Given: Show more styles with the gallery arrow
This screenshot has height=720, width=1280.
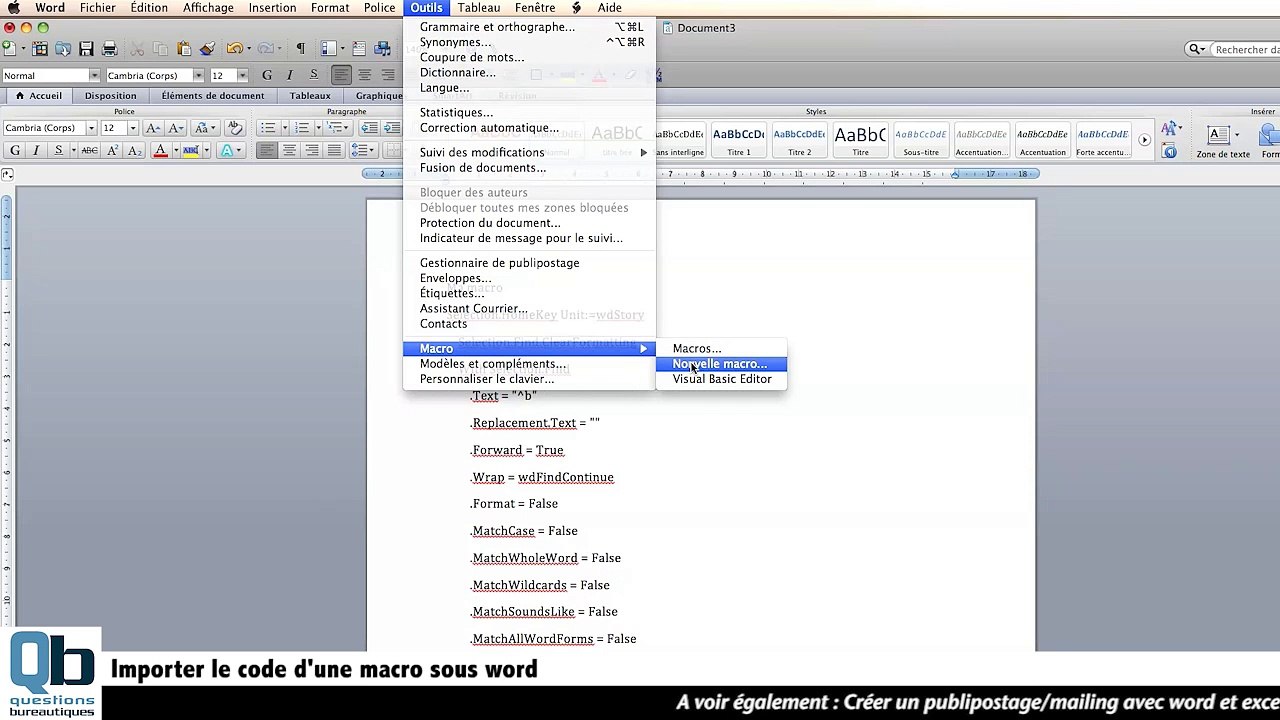Looking at the screenshot, I should coord(1145,140).
